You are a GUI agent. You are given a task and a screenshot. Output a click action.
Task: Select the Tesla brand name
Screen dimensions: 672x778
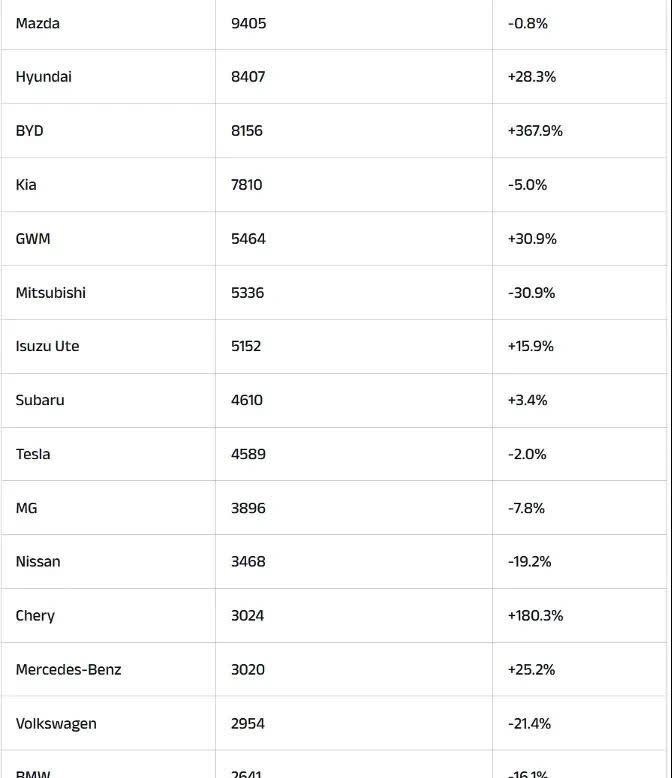pyautogui.click(x=33, y=454)
